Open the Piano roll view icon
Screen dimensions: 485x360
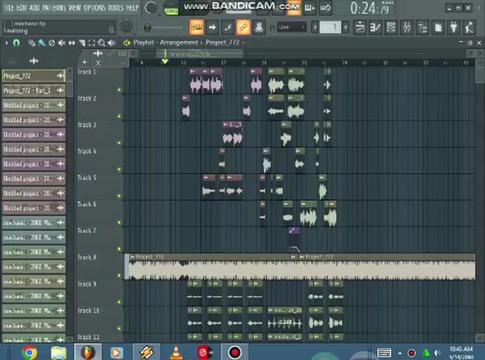[375, 27]
